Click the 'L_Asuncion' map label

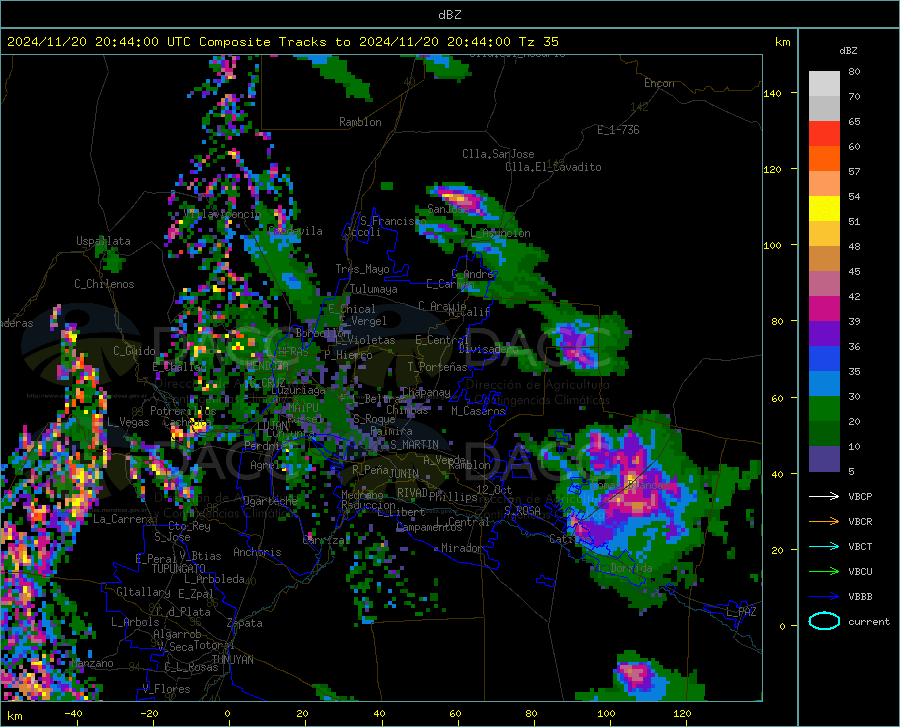(501, 233)
